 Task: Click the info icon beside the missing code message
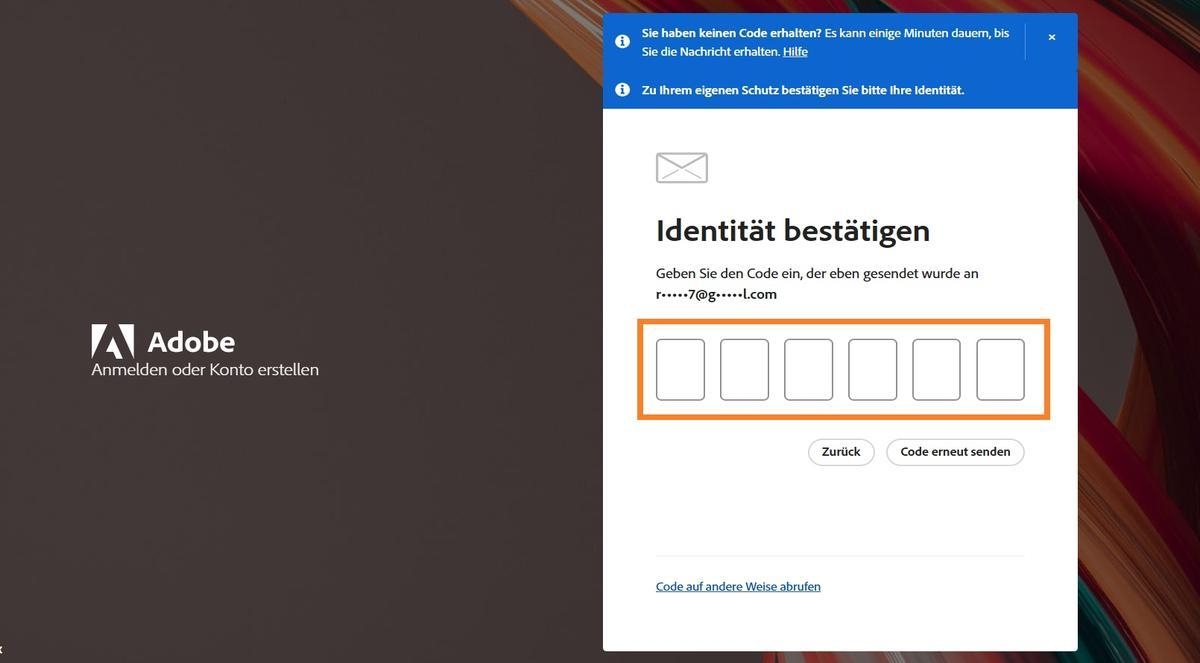(x=622, y=41)
